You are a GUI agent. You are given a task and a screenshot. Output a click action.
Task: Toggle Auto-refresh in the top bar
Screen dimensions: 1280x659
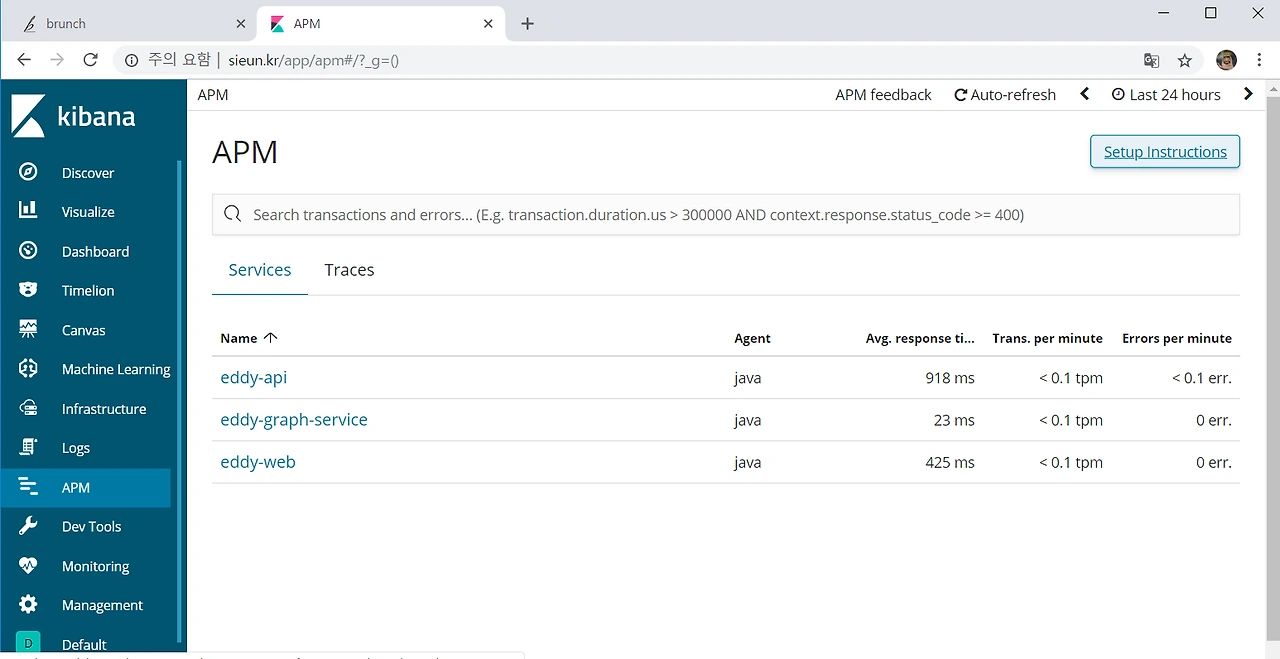point(1005,95)
